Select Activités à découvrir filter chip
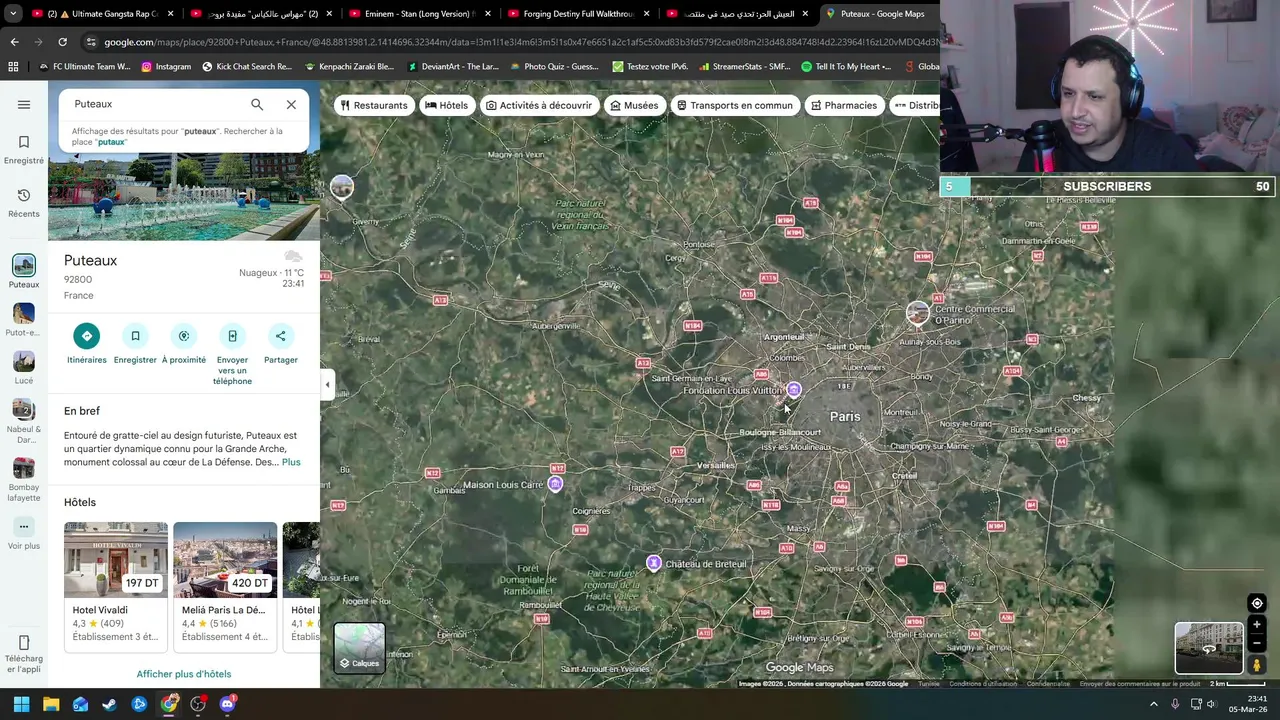This screenshot has width=1280, height=720. pyautogui.click(x=539, y=105)
